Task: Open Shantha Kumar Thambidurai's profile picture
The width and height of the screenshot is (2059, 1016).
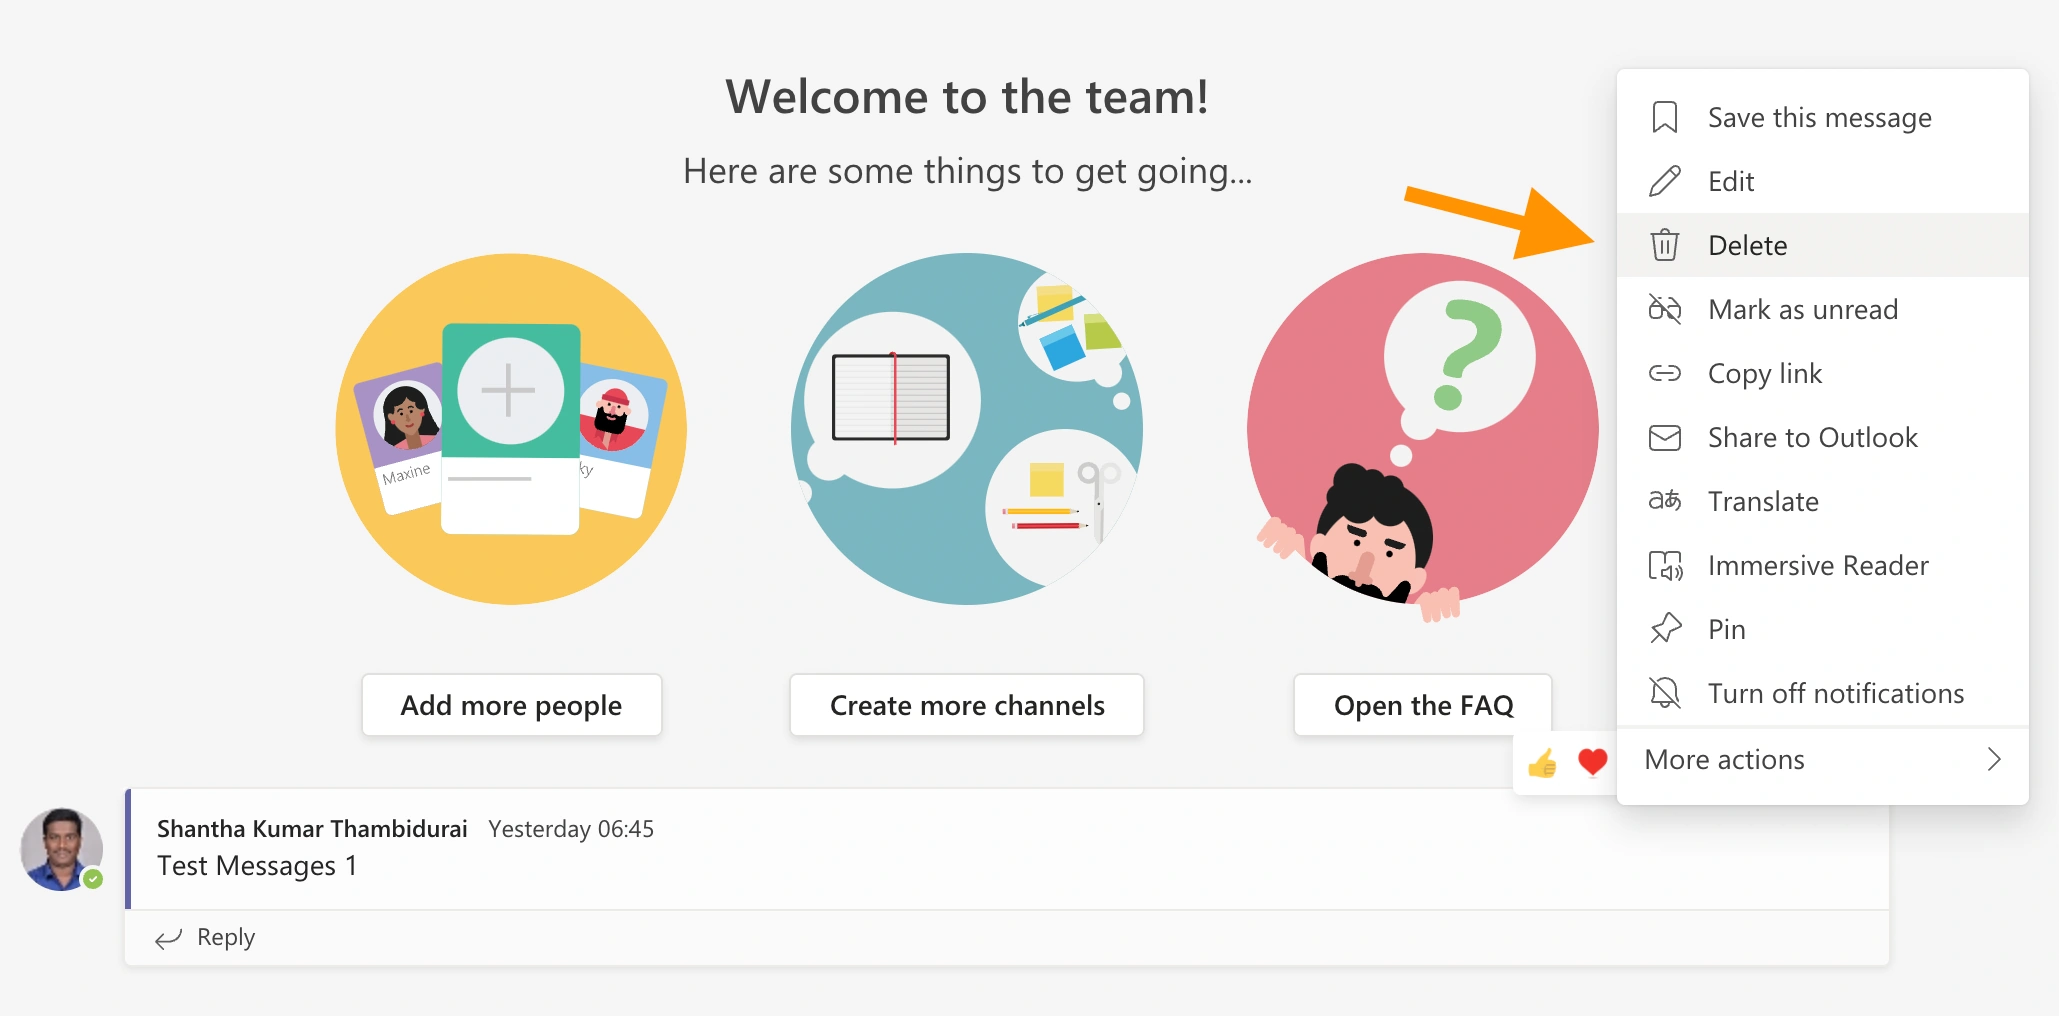Action: [62, 849]
